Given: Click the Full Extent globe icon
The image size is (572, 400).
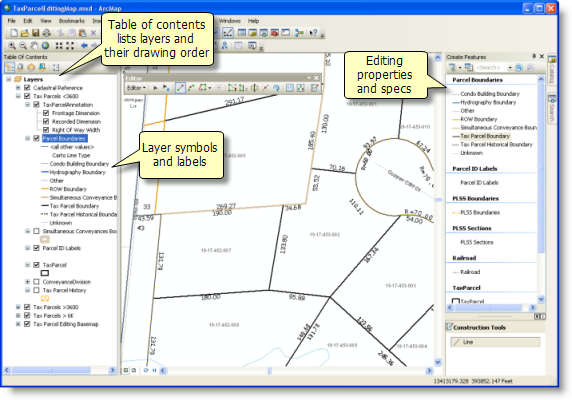Looking at the screenshot, I should (45, 46).
